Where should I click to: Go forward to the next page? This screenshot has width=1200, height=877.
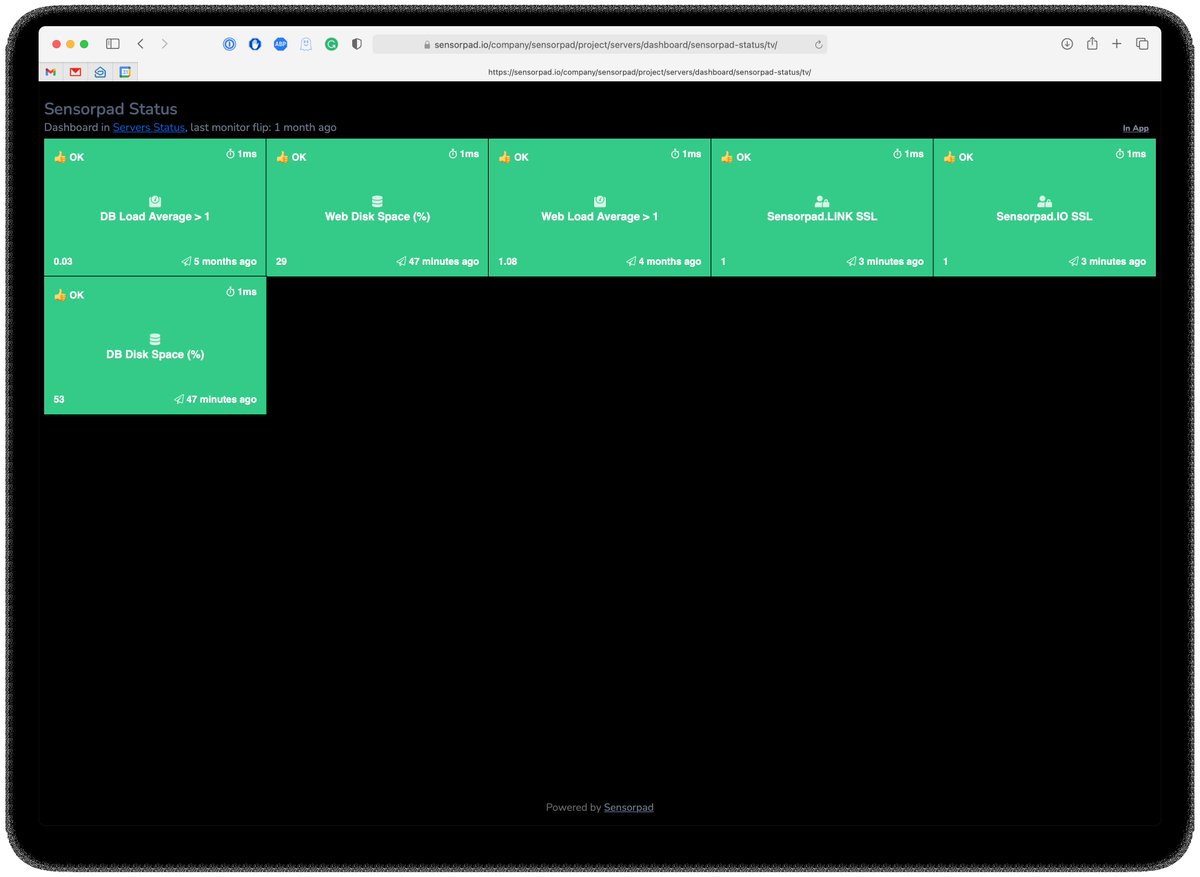(165, 44)
